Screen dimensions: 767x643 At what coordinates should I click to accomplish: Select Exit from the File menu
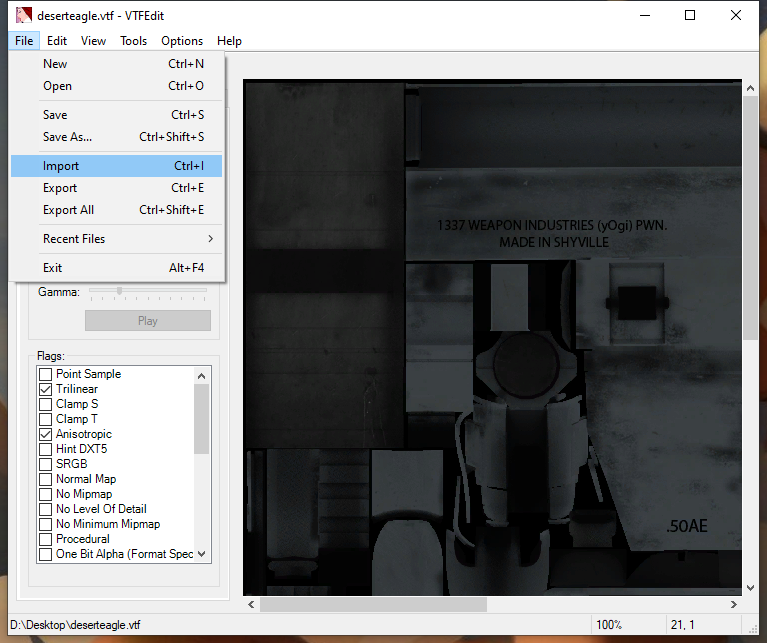coord(116,267)
